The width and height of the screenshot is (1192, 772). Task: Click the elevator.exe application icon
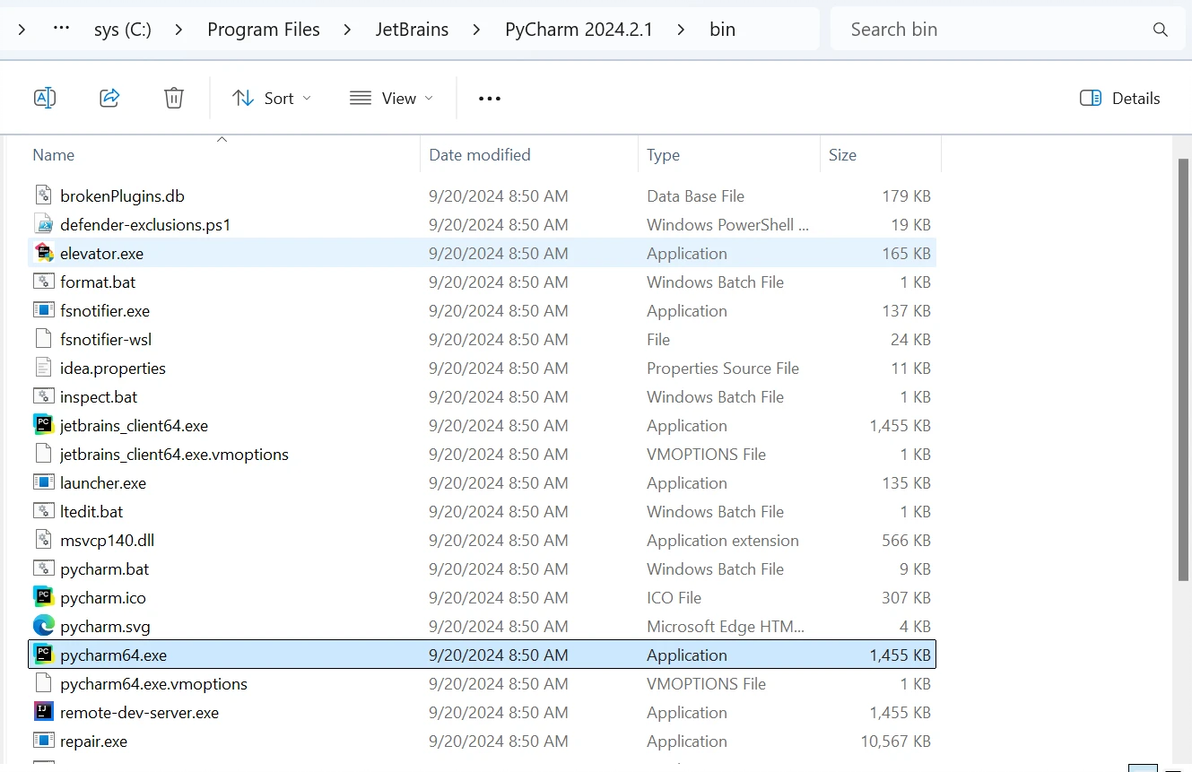point(43,253)
